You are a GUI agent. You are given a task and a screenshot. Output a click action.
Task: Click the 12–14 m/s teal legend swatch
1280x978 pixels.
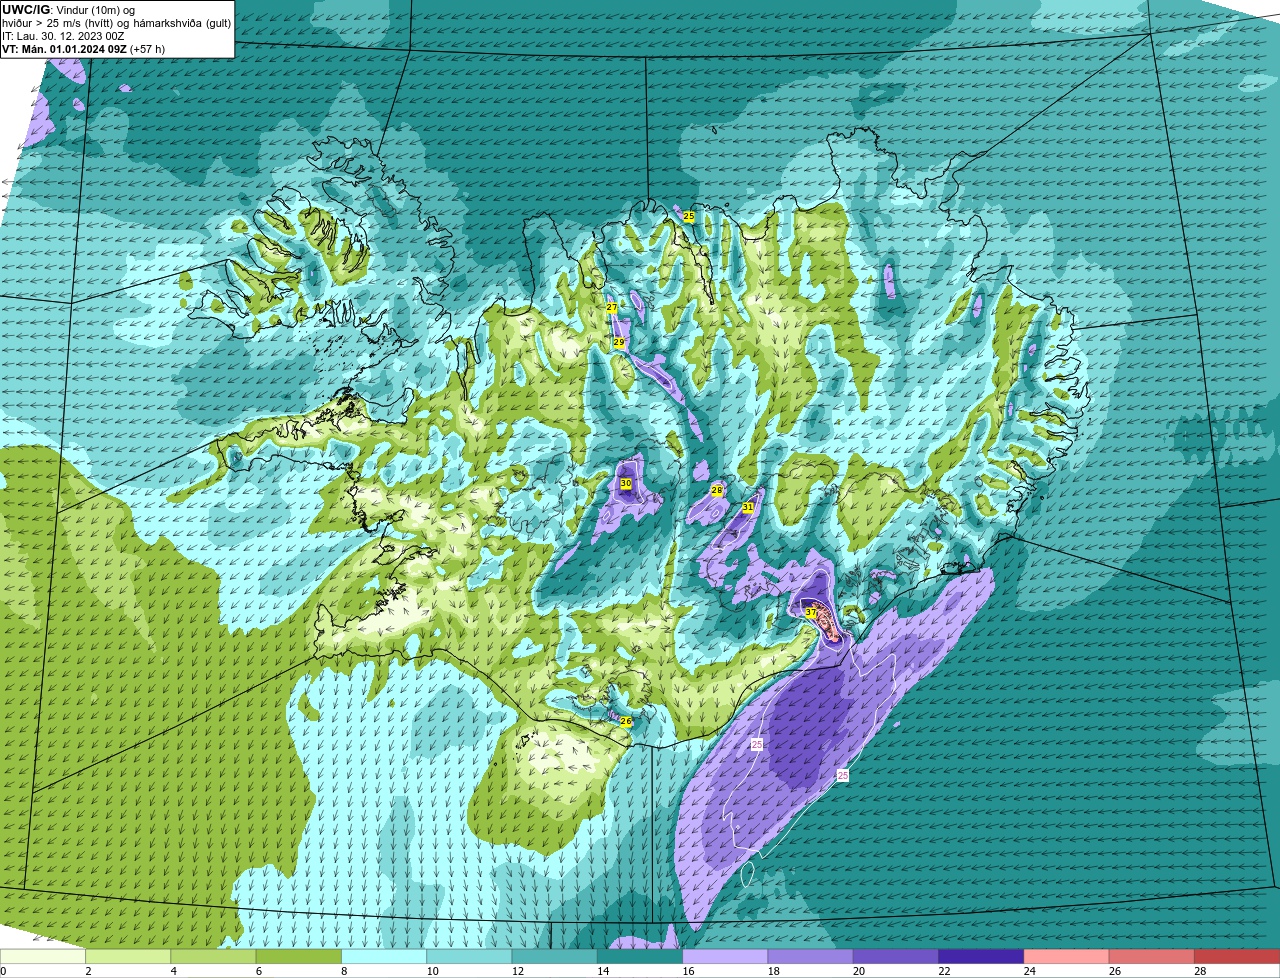[x=554, y=956]
